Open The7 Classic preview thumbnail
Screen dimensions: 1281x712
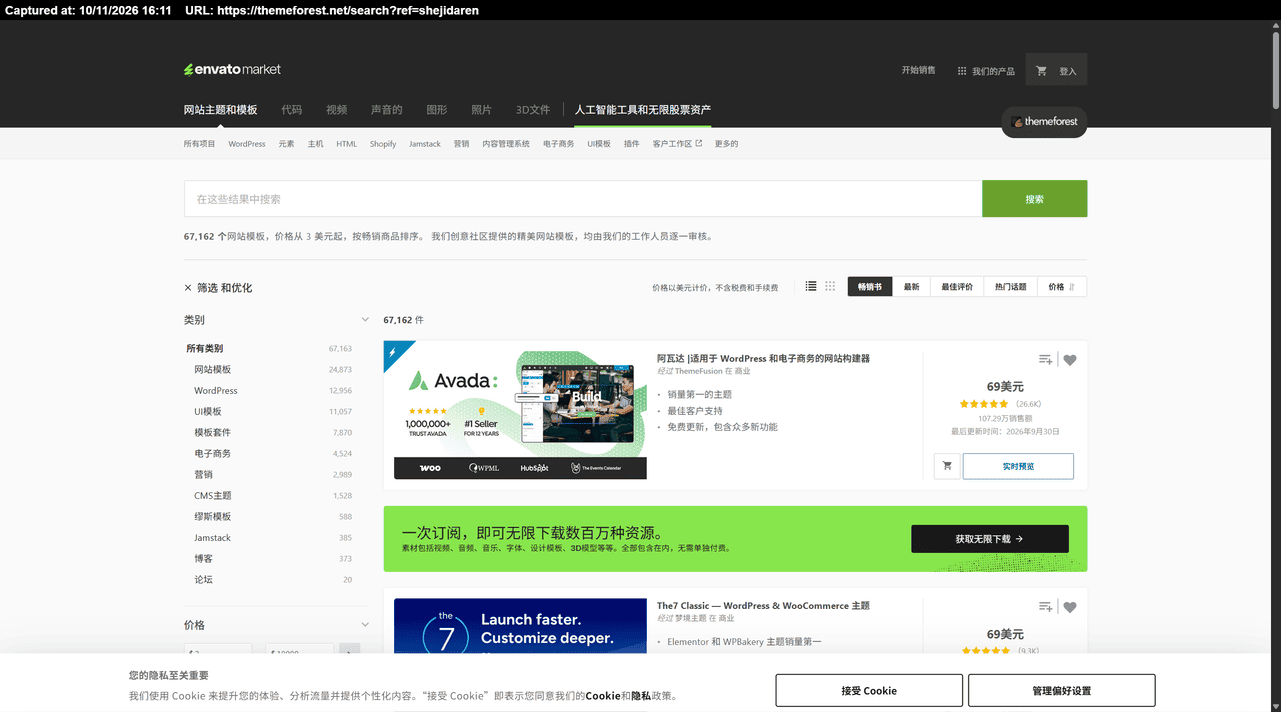click(520, 626)
